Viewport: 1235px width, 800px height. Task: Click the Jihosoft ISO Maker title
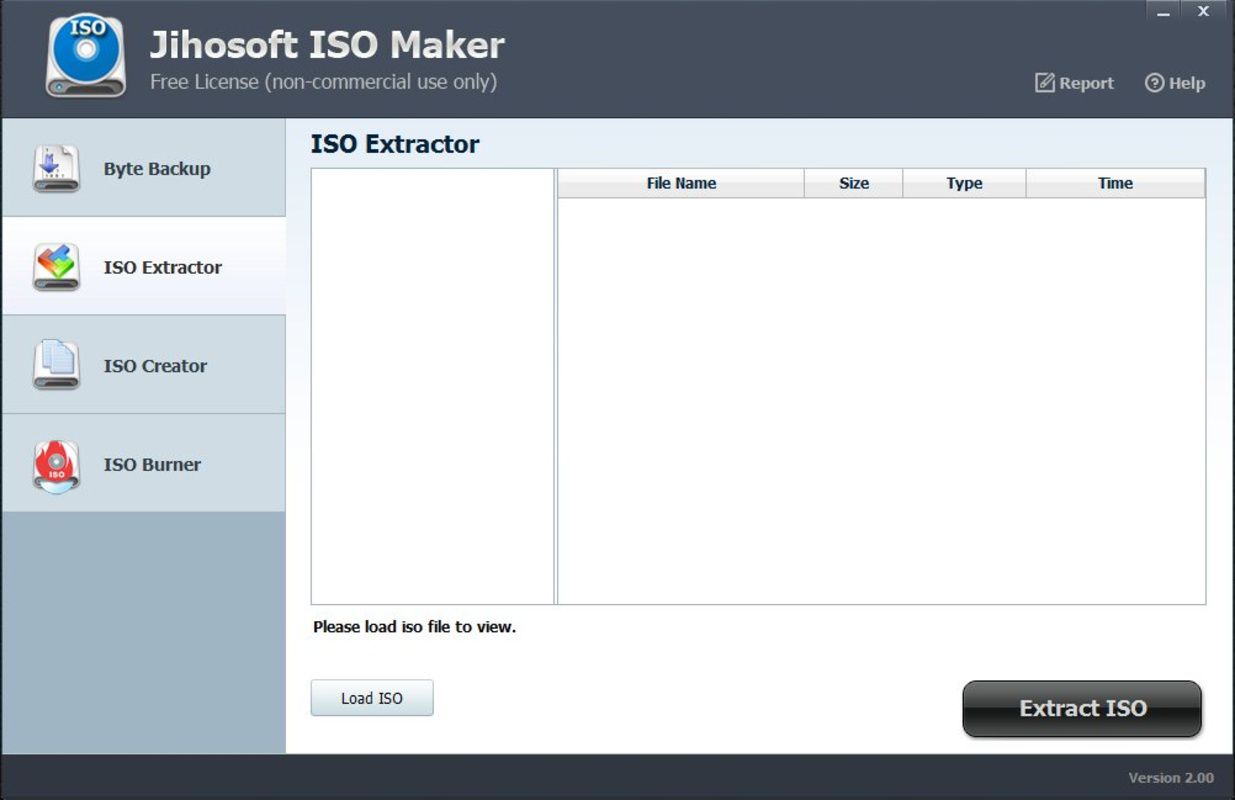[x=327, y=45]
